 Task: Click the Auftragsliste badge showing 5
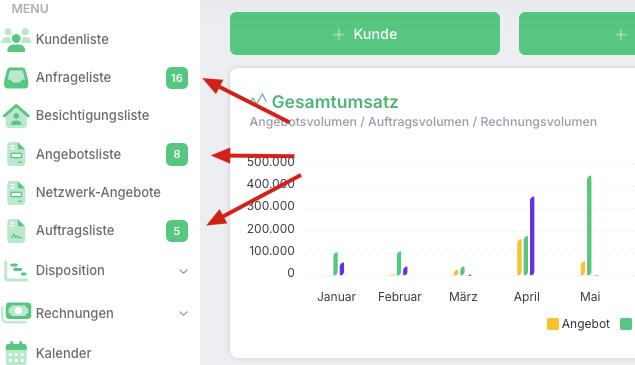[x=177, y=231]
